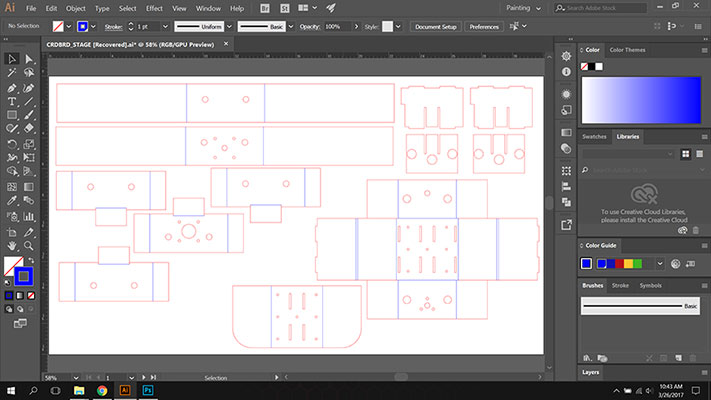This screenshot has width=711, height=400.
Task: Click the large stroke color box in toolbar
Action: click(24, 276)
